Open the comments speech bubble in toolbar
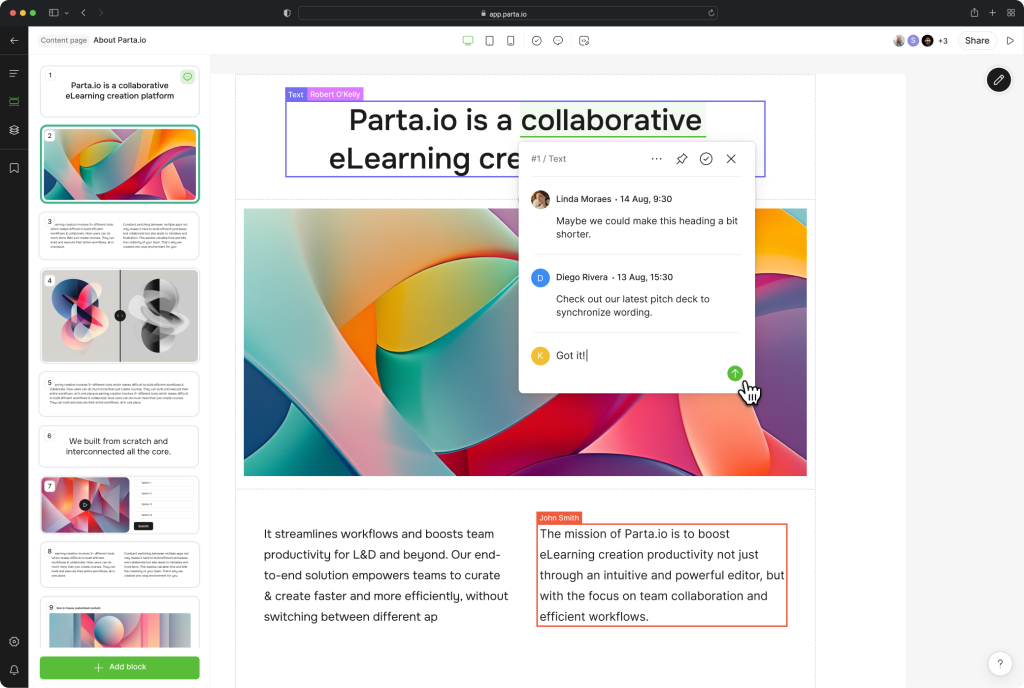Screen dimensions: 1024x688 pyautogui.click(x=558, y=41)
